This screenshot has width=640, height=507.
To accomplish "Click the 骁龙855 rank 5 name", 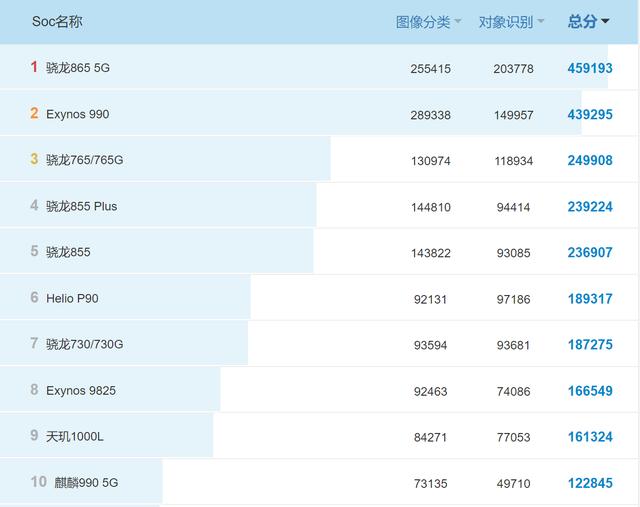I will coord(68,252).
